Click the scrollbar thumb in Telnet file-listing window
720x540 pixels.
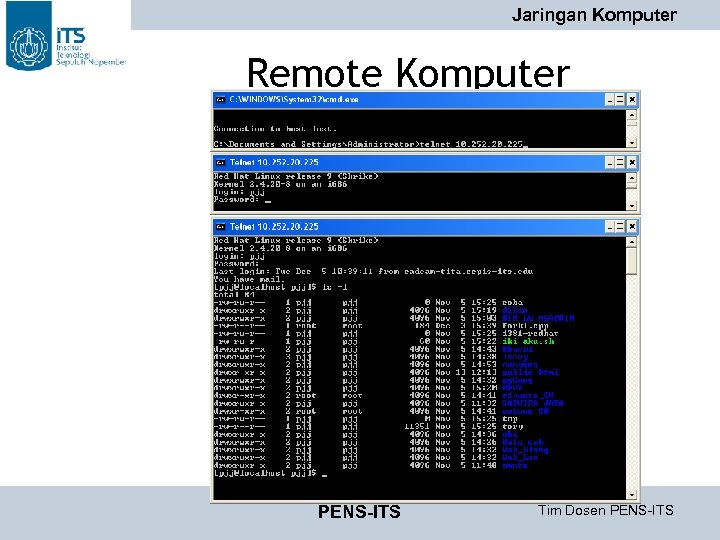[x=632, y=262]
